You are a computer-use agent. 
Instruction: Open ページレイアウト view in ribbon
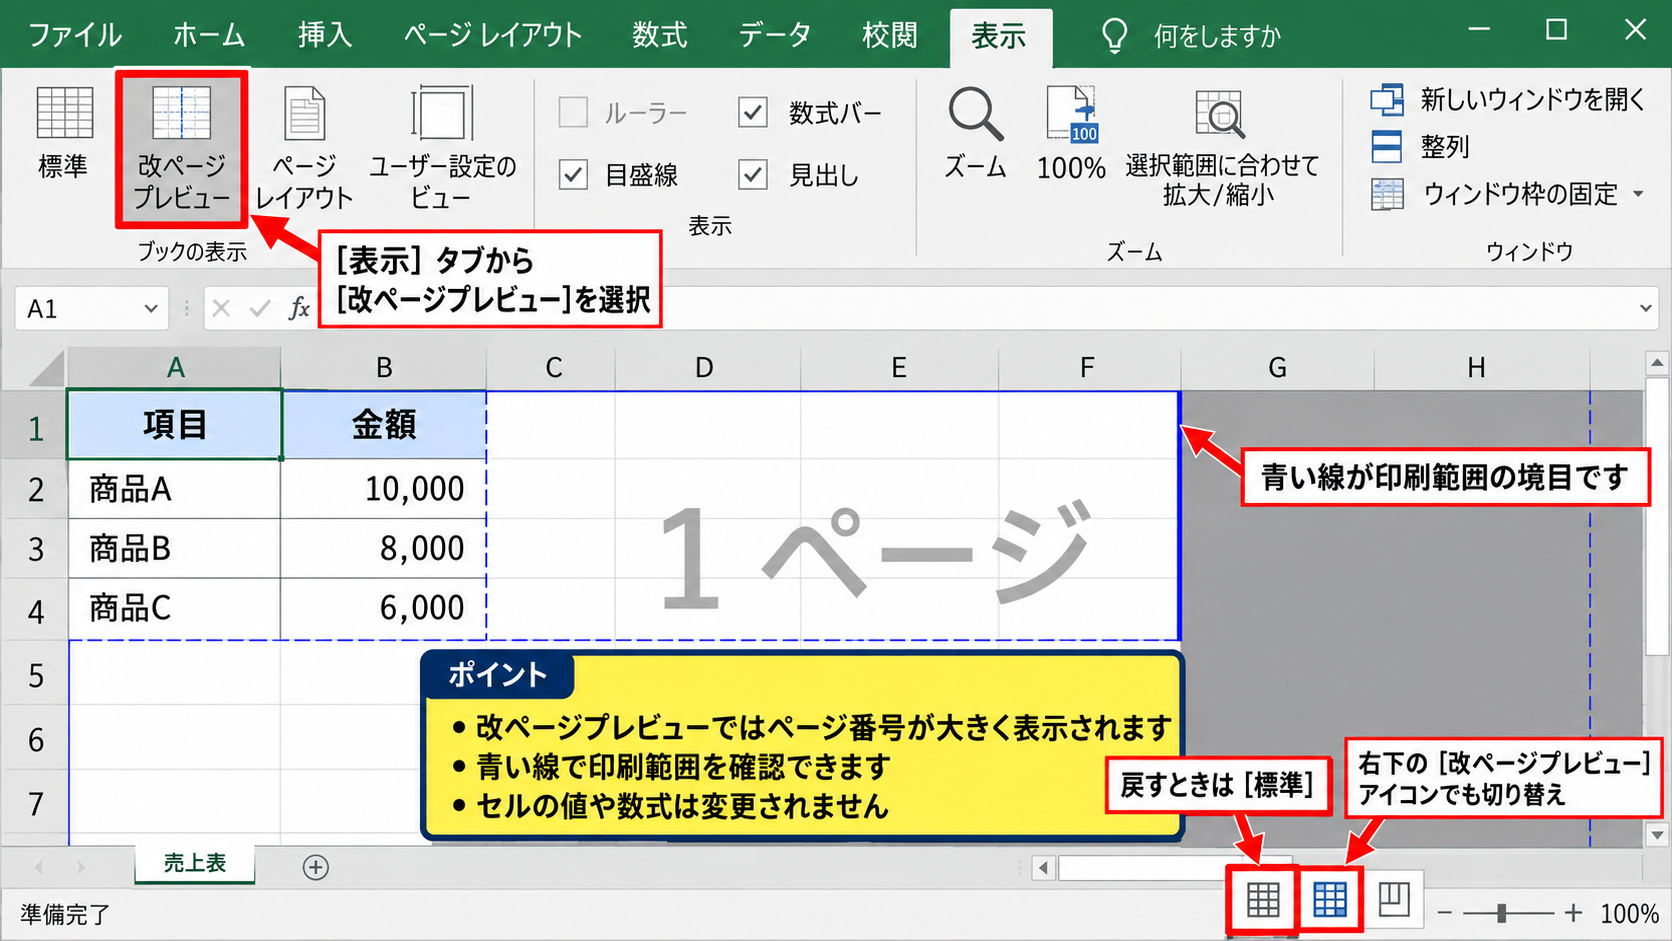click(304, 148)
